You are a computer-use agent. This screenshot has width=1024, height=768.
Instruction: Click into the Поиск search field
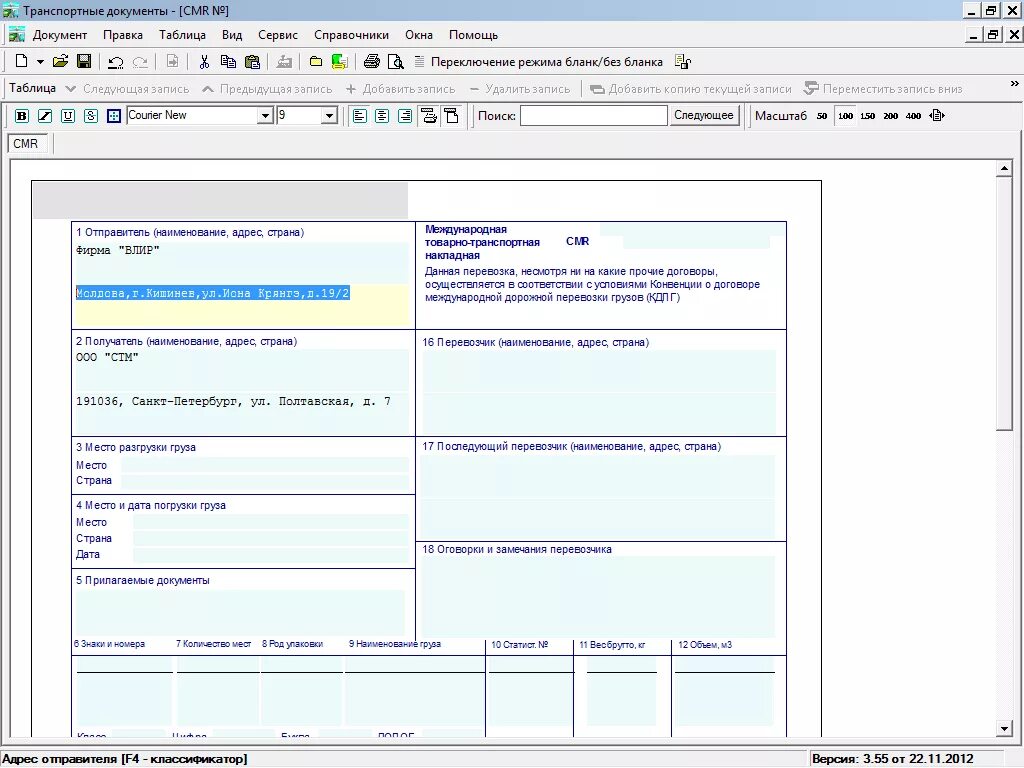[594, 116]
